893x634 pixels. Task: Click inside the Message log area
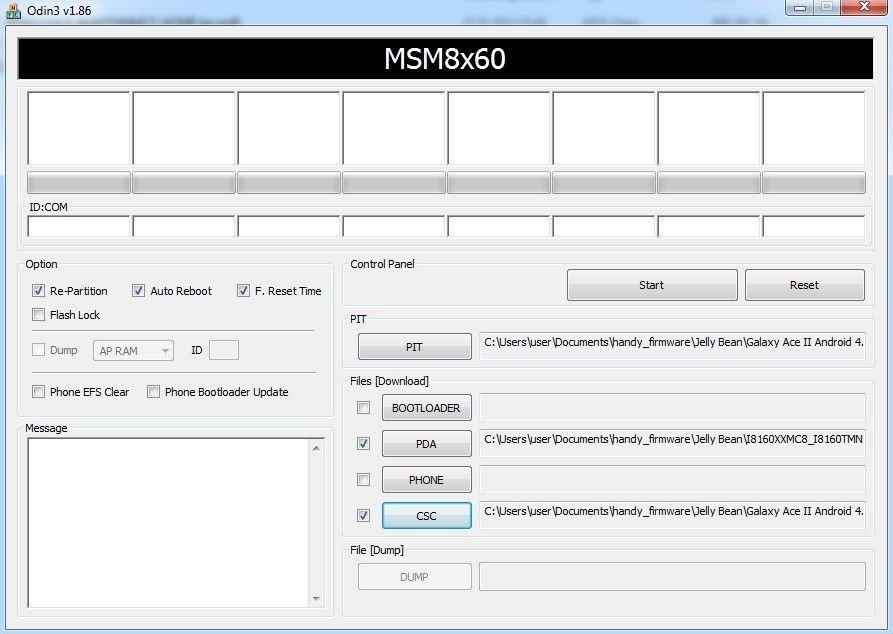pyautogui.click(x=169, y=523)
